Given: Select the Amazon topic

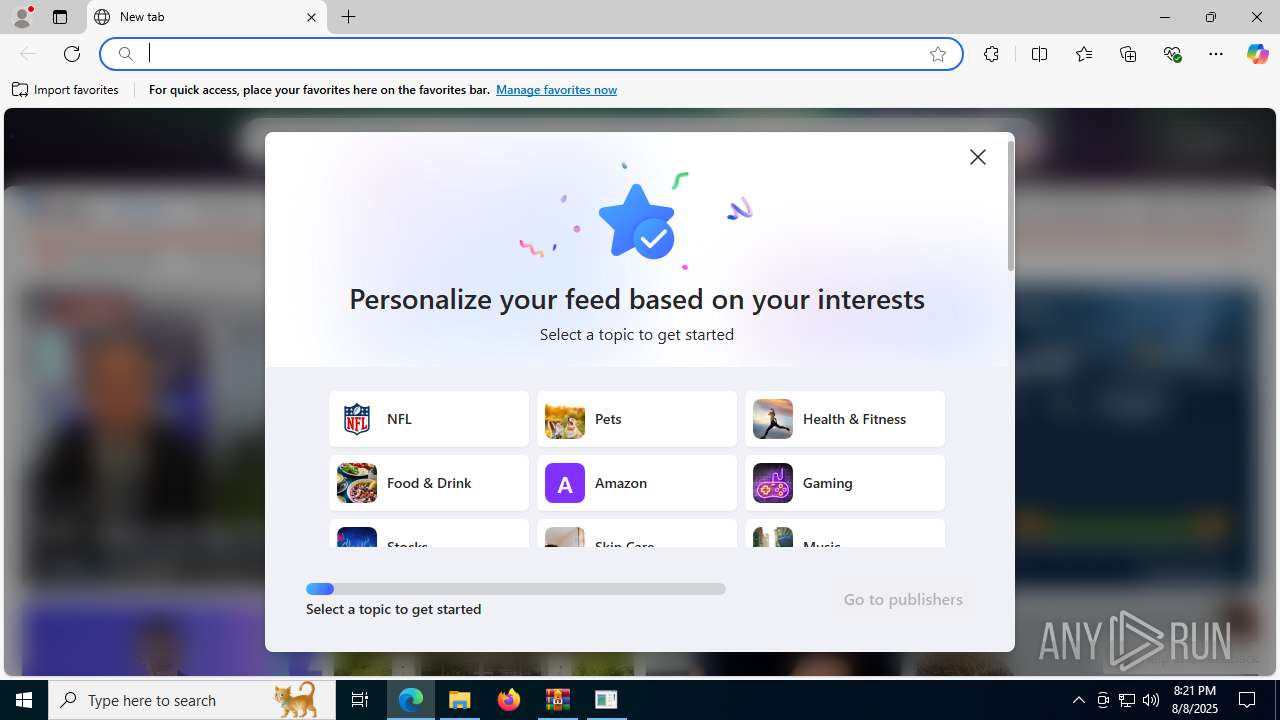Looking at the screenshot, I should point(637,483).
